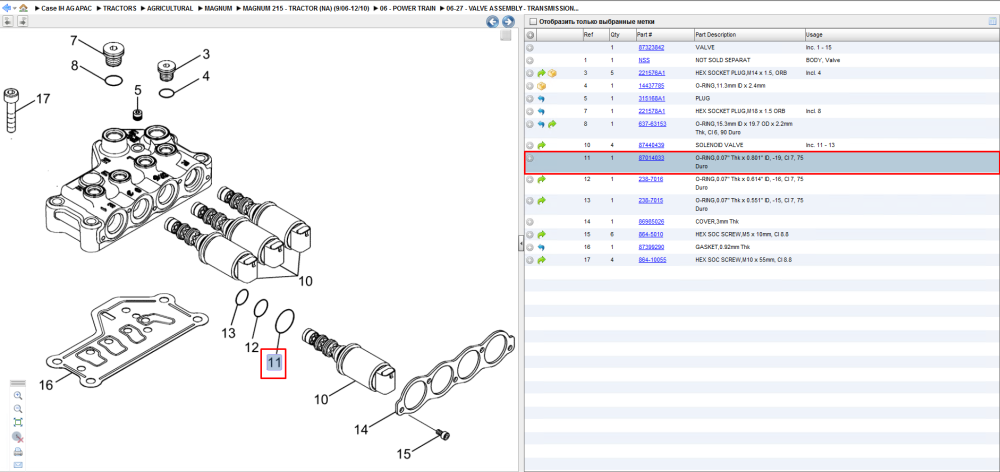The image size is (1000, 472).
Task: Zoom out on the parts diagram
Action: point(18,409)
